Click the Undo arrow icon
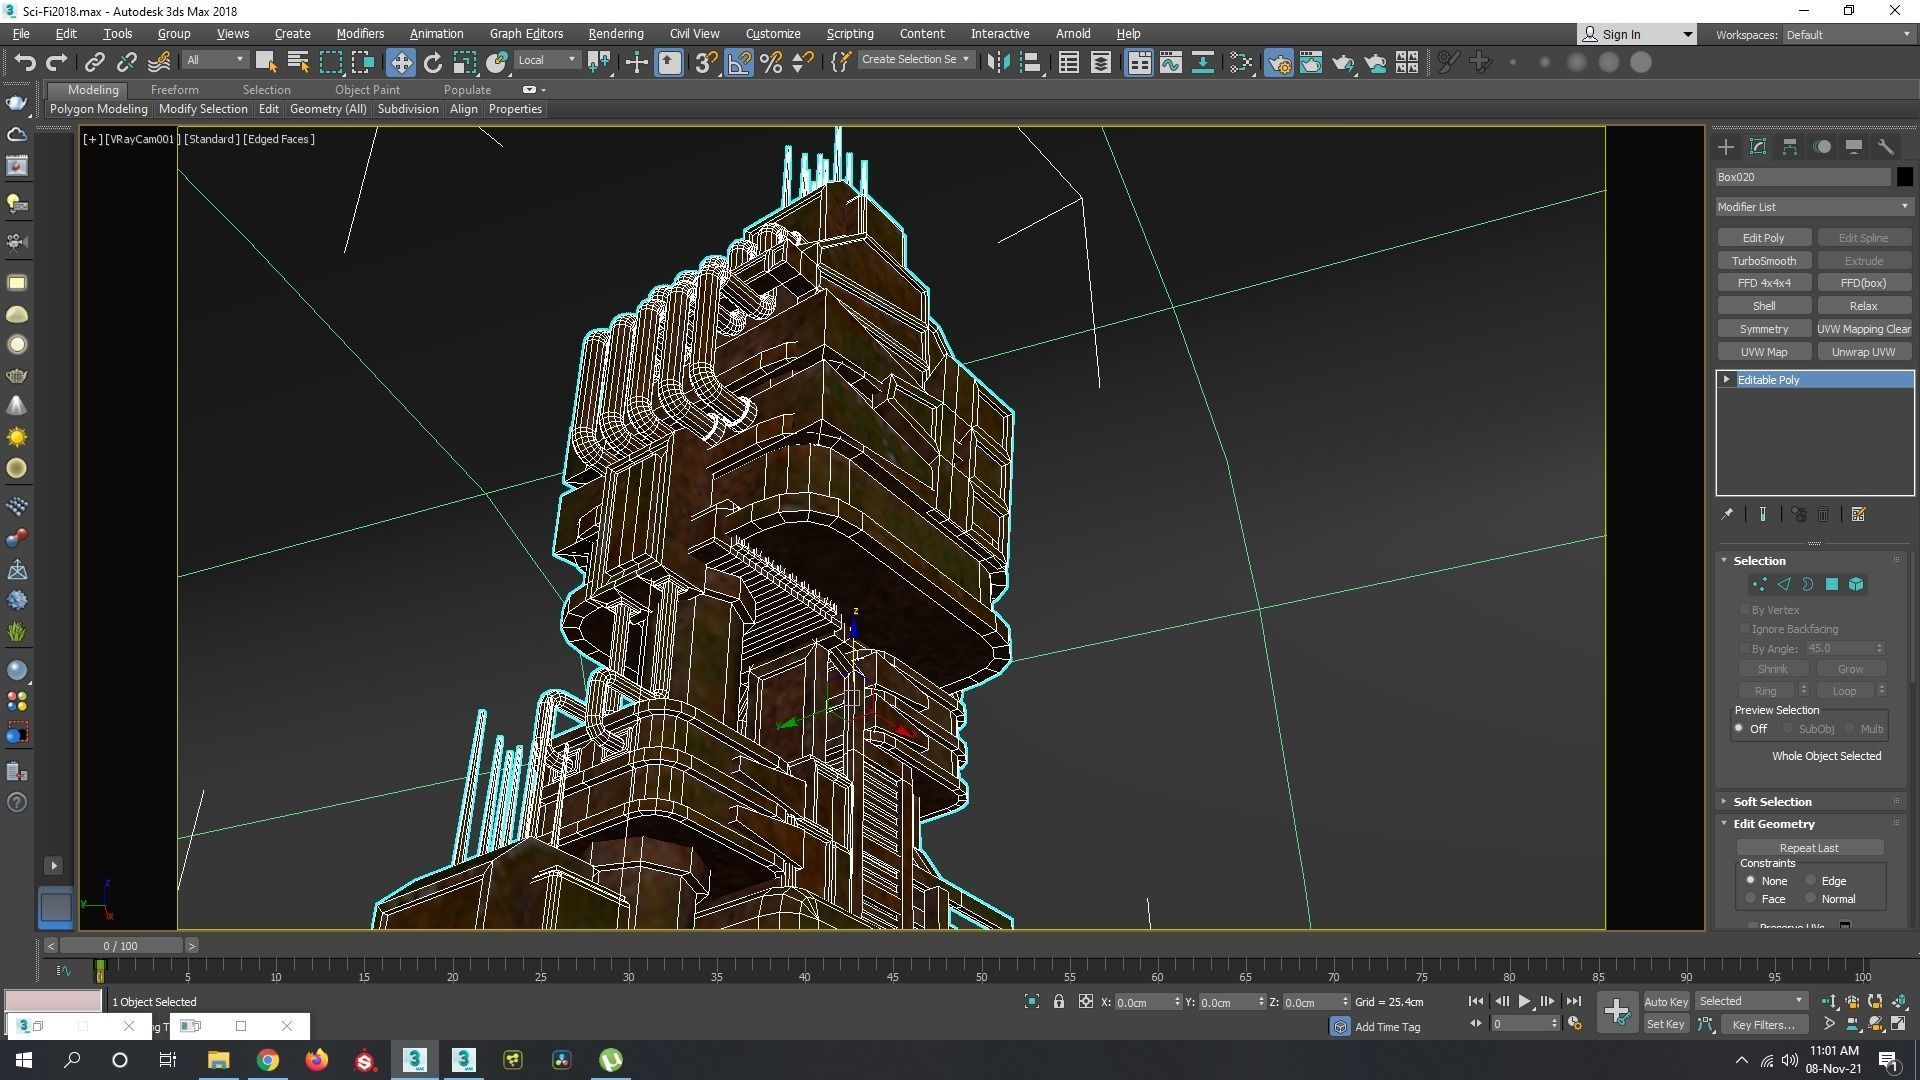 tap(24, 62)
